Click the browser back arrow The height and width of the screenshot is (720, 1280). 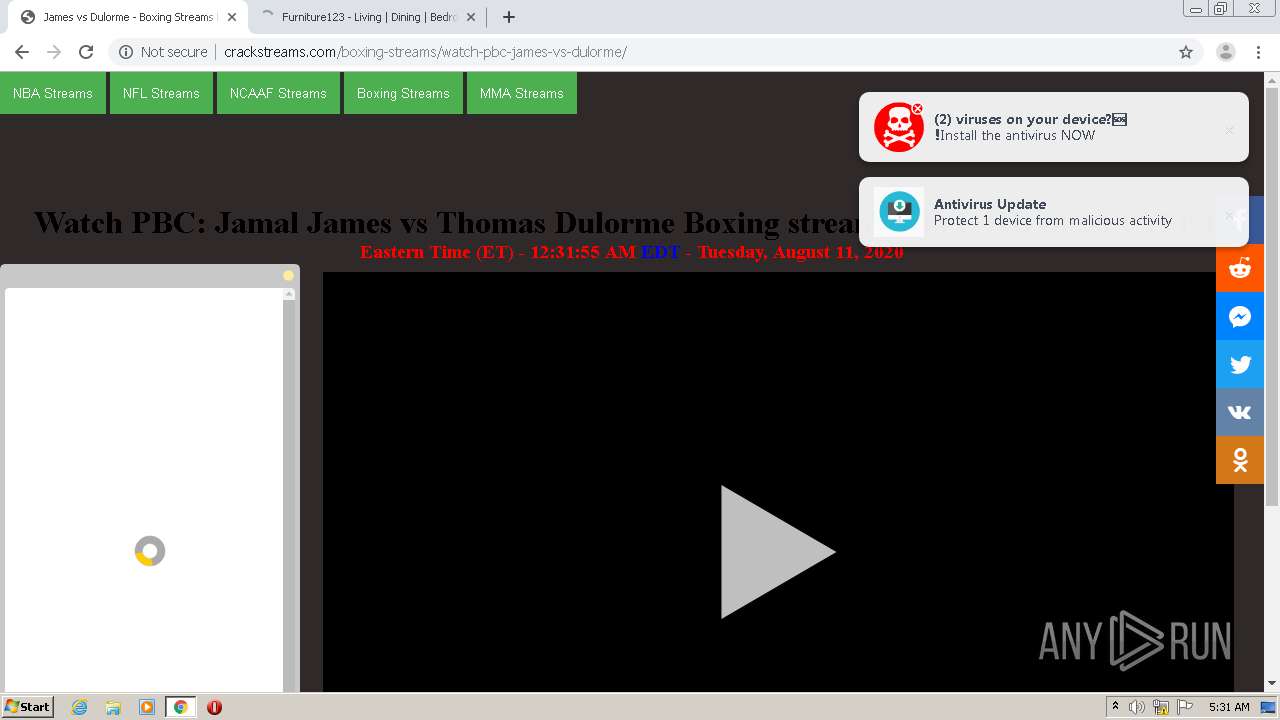(x=22, y=52)
